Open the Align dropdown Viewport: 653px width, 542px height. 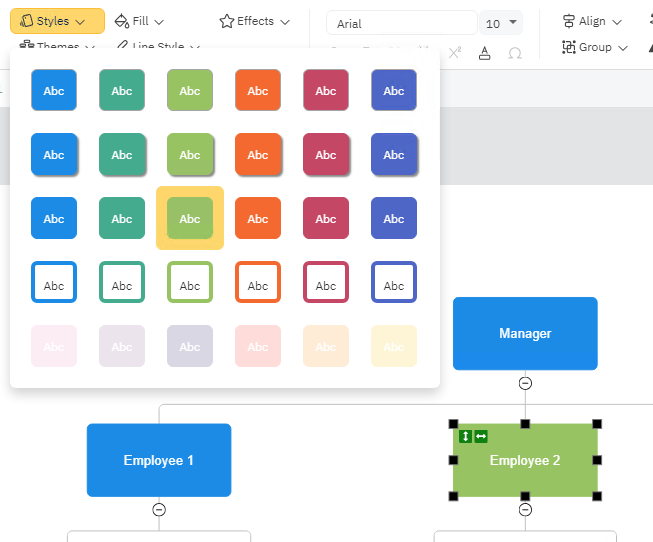[x=592, y=21]
